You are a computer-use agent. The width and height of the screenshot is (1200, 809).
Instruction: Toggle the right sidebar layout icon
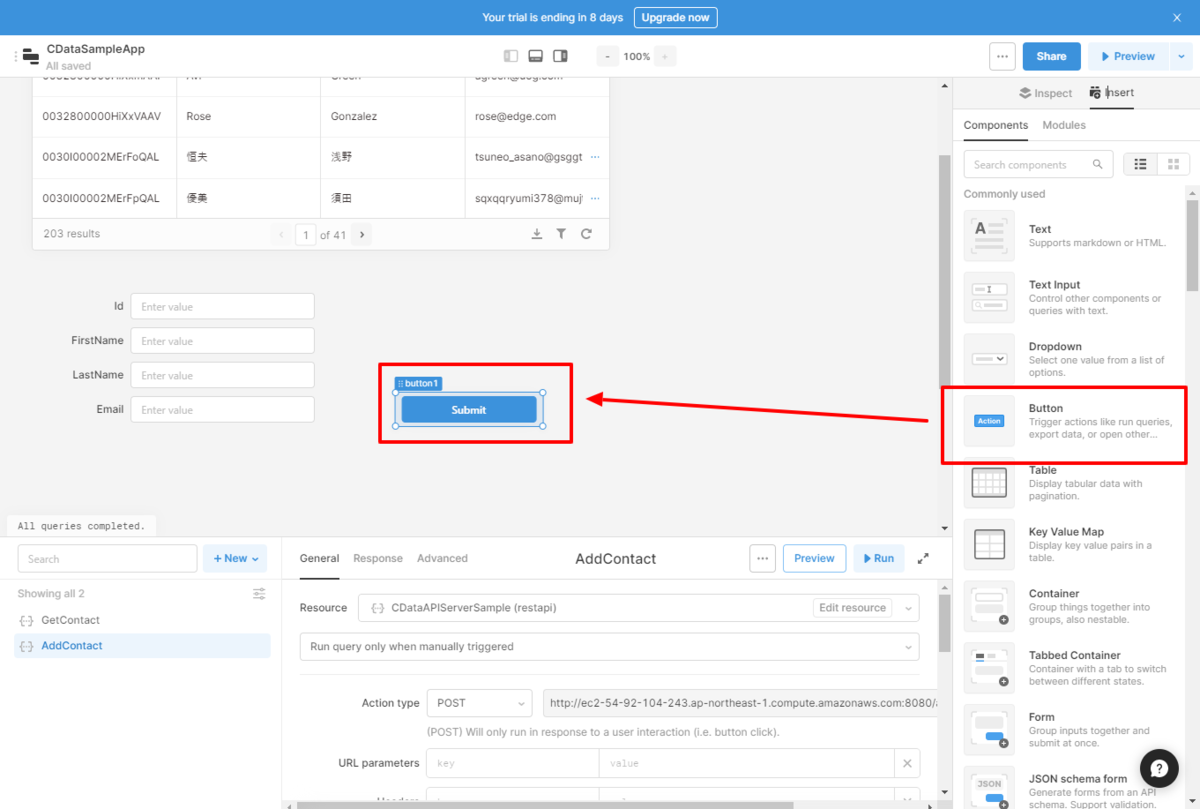561,56
